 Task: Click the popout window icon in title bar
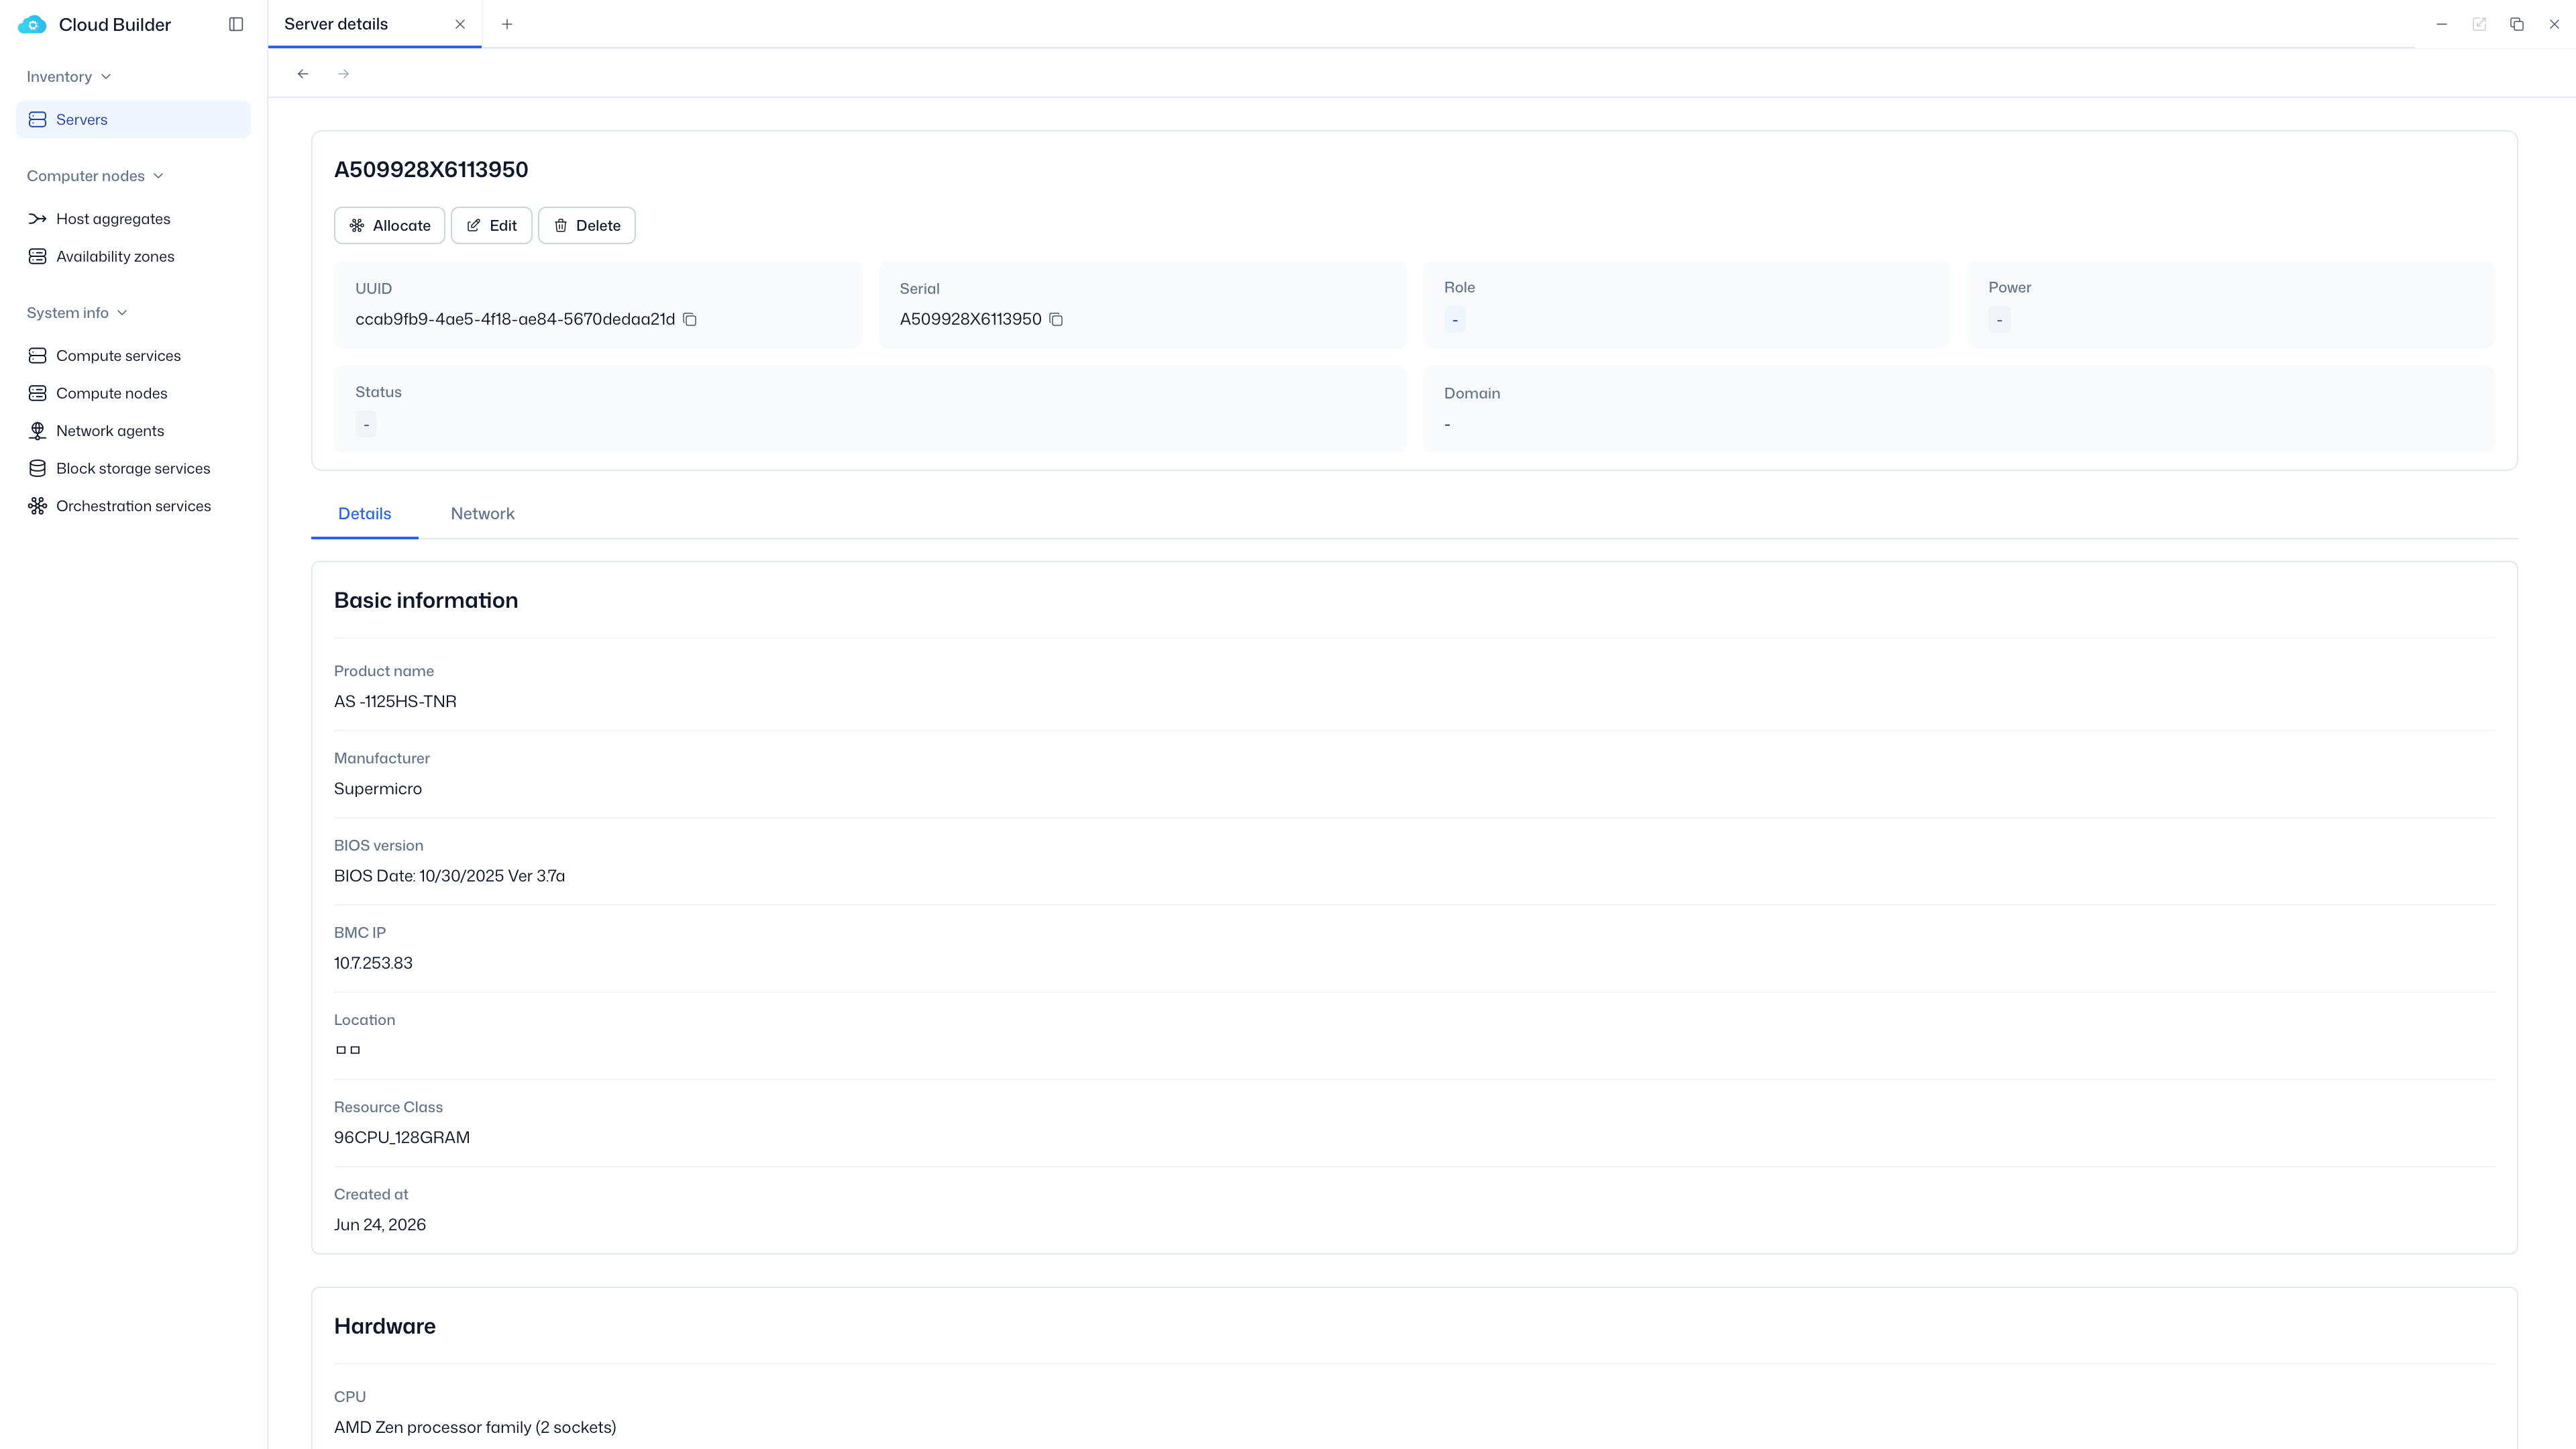2479,24
